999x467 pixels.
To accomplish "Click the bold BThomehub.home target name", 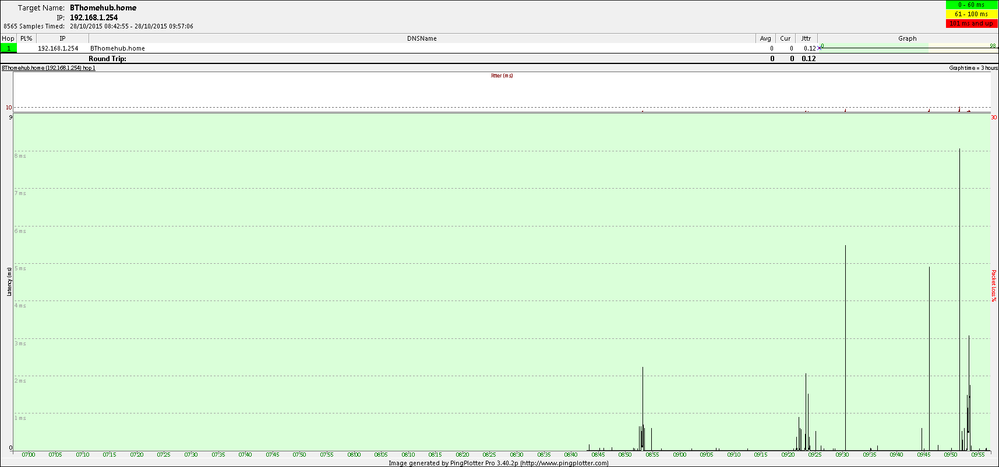I will tap(103, 8).
